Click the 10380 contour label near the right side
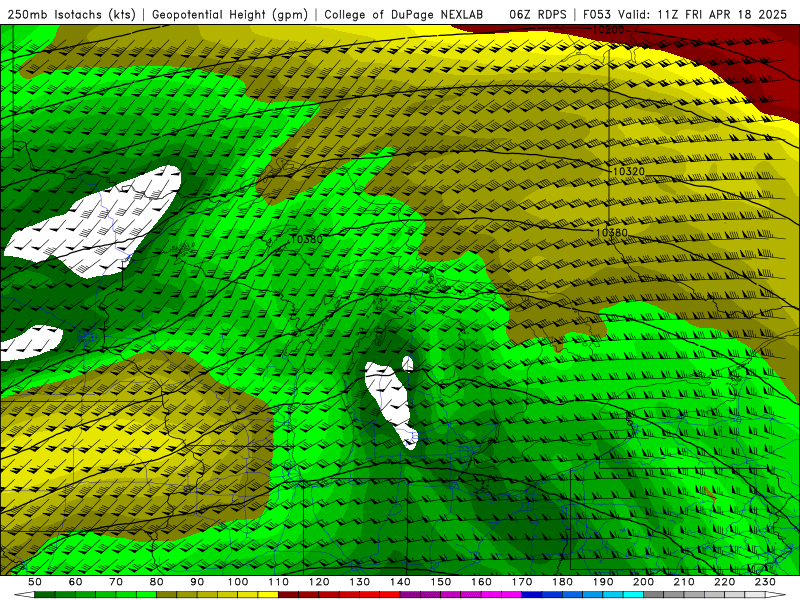 click(612, 233)
